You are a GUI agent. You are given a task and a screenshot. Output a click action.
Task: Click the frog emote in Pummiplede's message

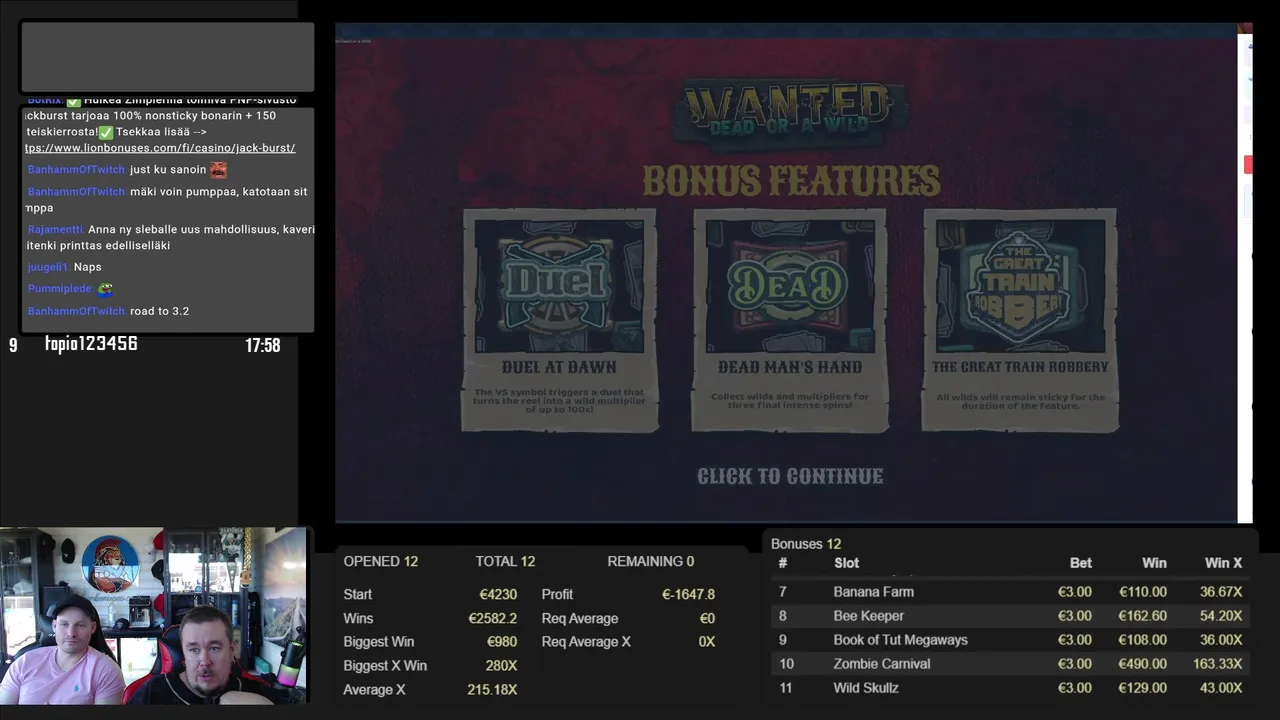click(x=105, y=289)
